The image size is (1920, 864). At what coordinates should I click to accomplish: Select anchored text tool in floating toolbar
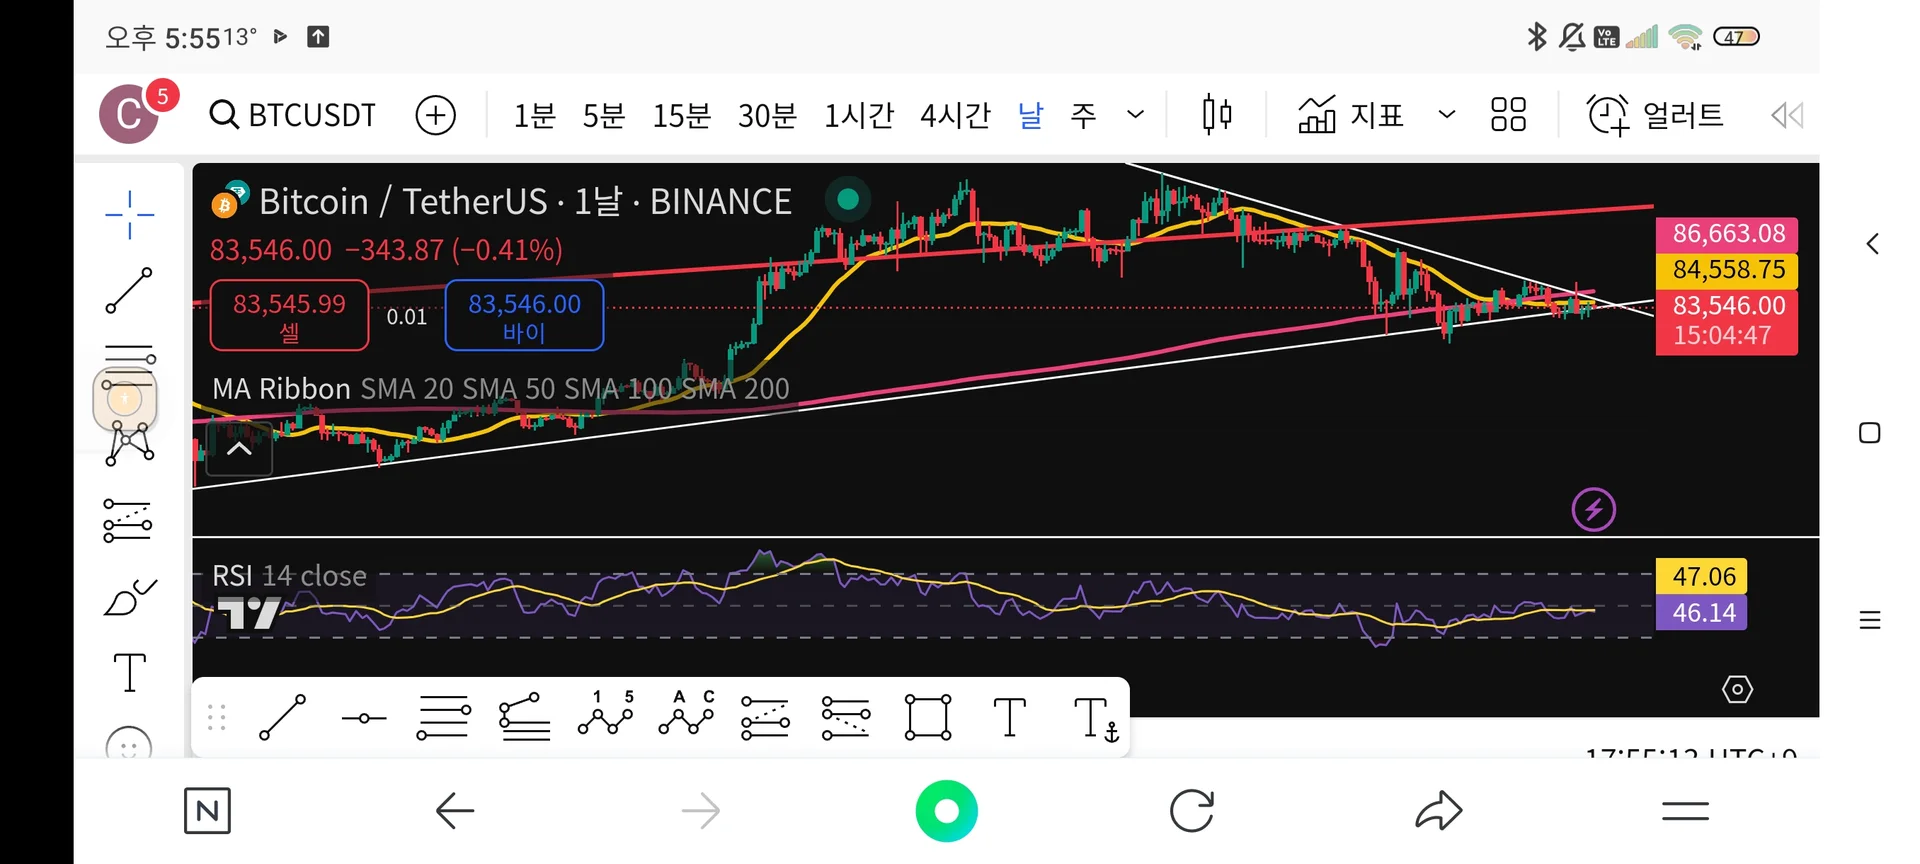tap(1096, 719)
